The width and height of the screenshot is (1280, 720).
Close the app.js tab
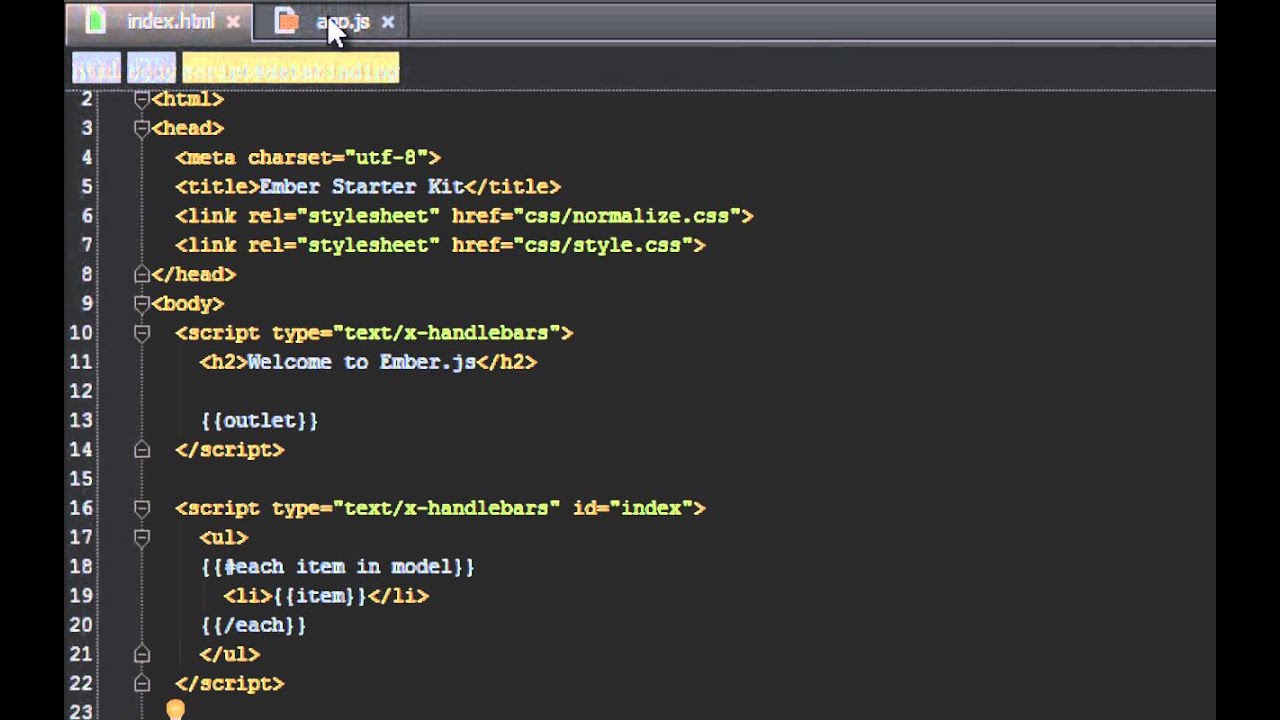(388, 21)
